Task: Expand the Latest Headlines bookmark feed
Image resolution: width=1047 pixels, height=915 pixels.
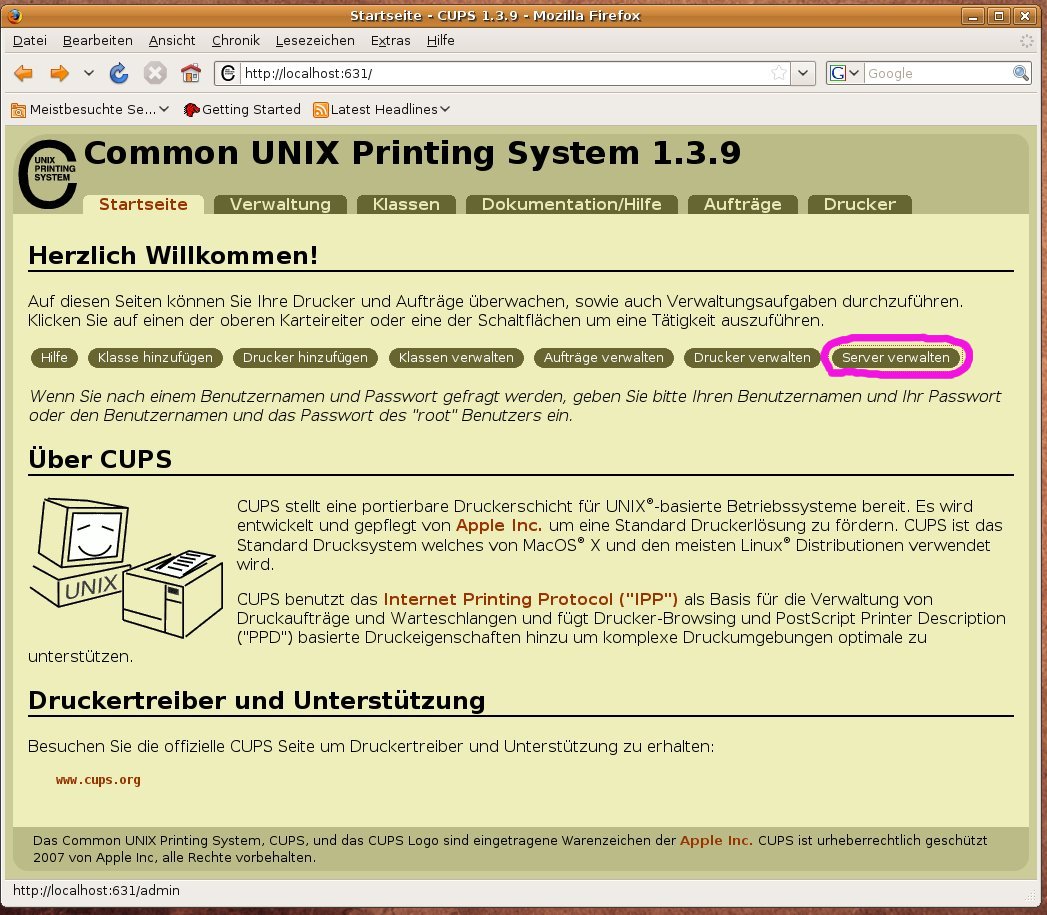Action: click(x=381, y=109)
